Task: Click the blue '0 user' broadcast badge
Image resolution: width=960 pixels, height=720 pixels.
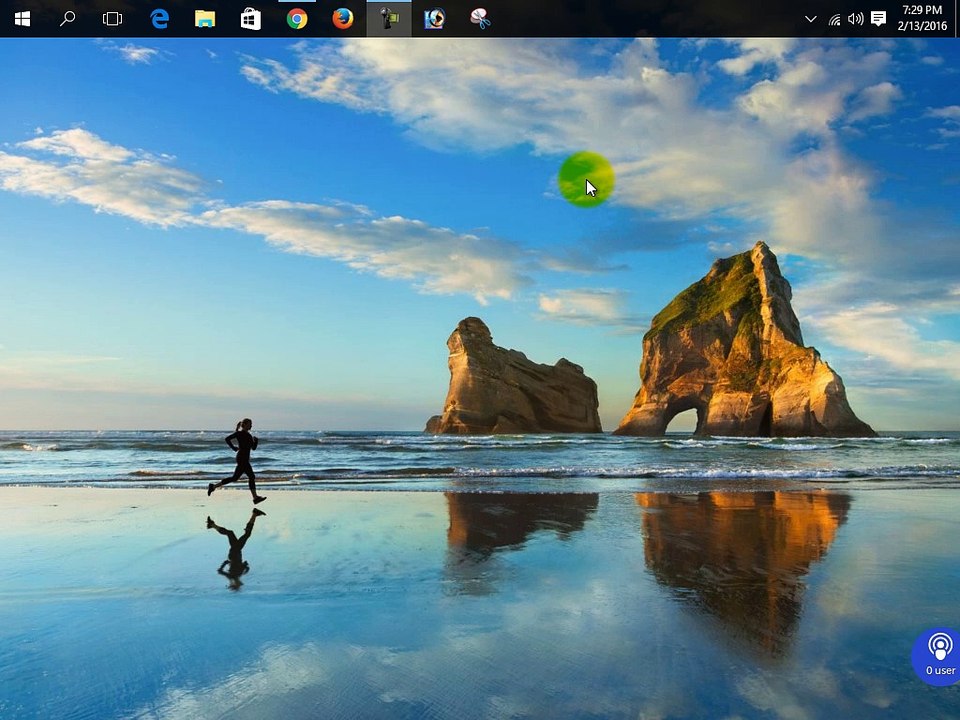Action: point(936,656)
